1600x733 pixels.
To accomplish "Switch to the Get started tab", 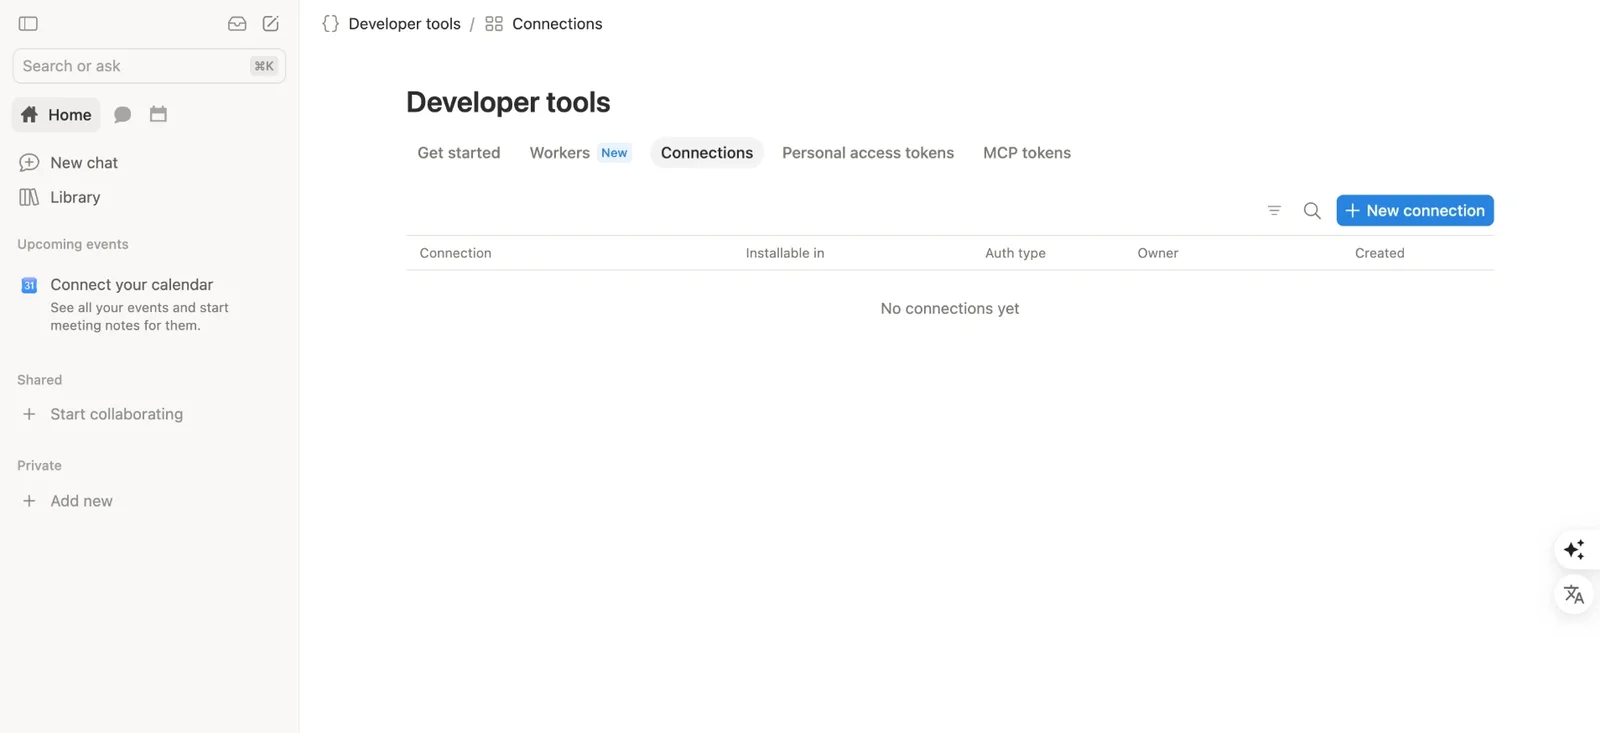I will pyautogui.click(x=459, y=152).
